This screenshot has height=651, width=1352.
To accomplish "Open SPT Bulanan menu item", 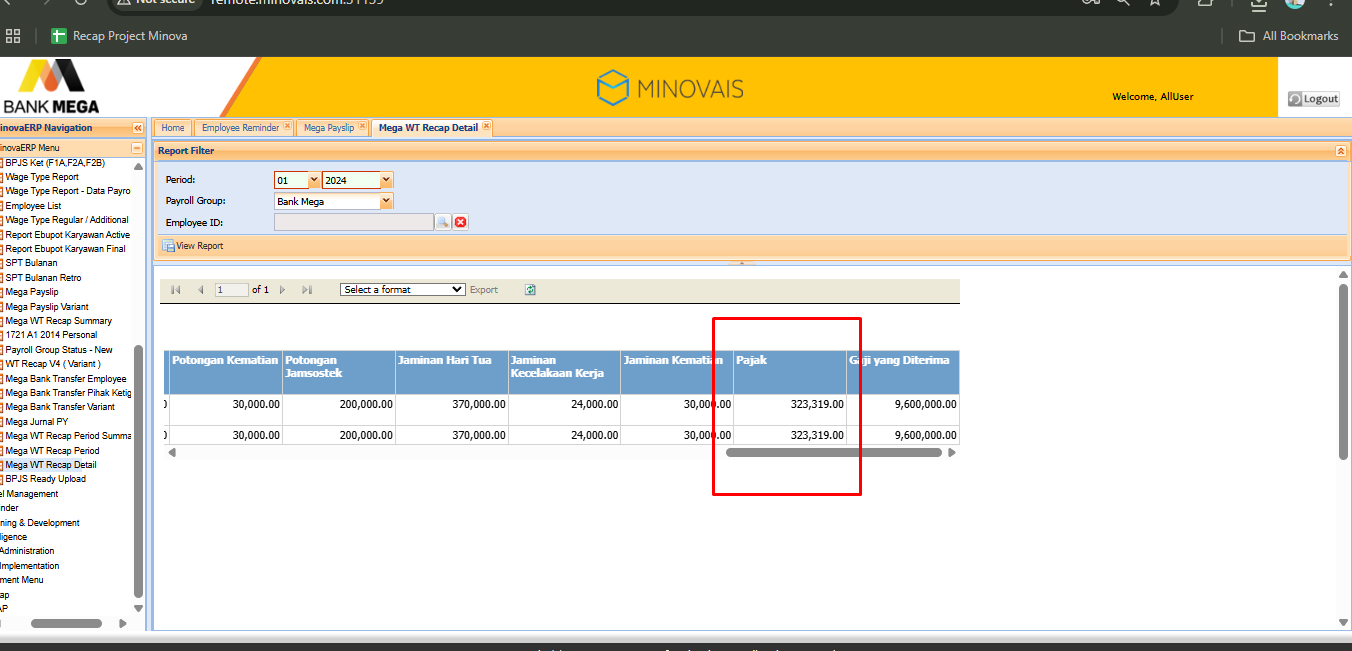I will pyautogui.click(x=31, y=263).
